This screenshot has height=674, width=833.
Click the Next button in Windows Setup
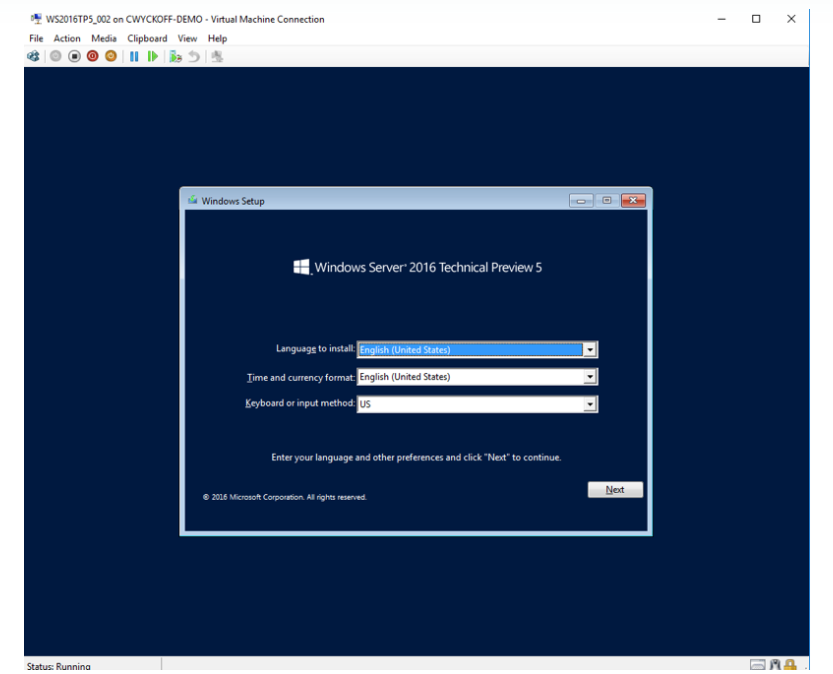[x=615, y=490]
